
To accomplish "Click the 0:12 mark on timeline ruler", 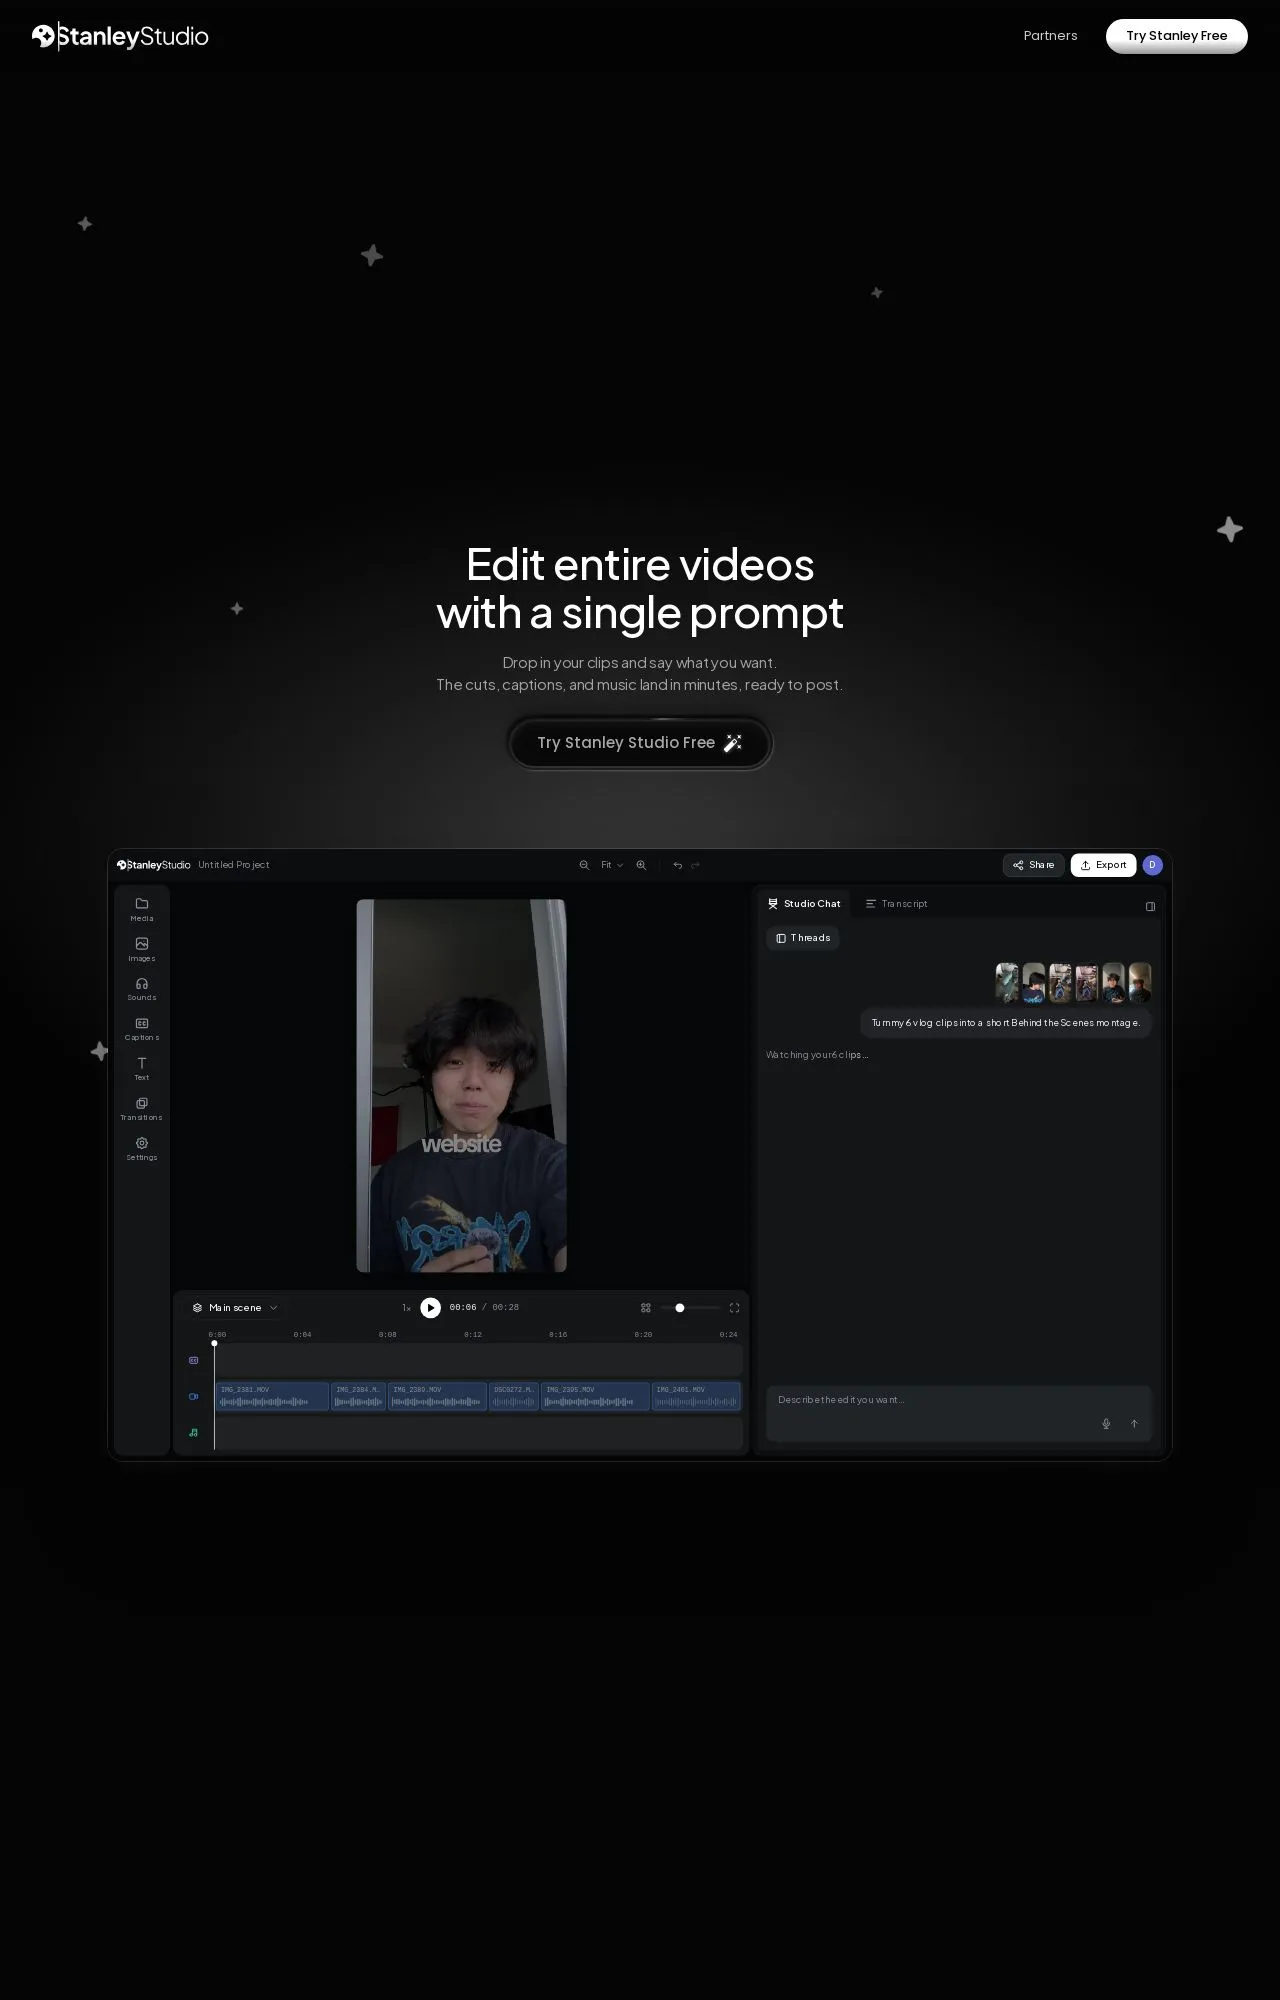I will coord(473,1335).
